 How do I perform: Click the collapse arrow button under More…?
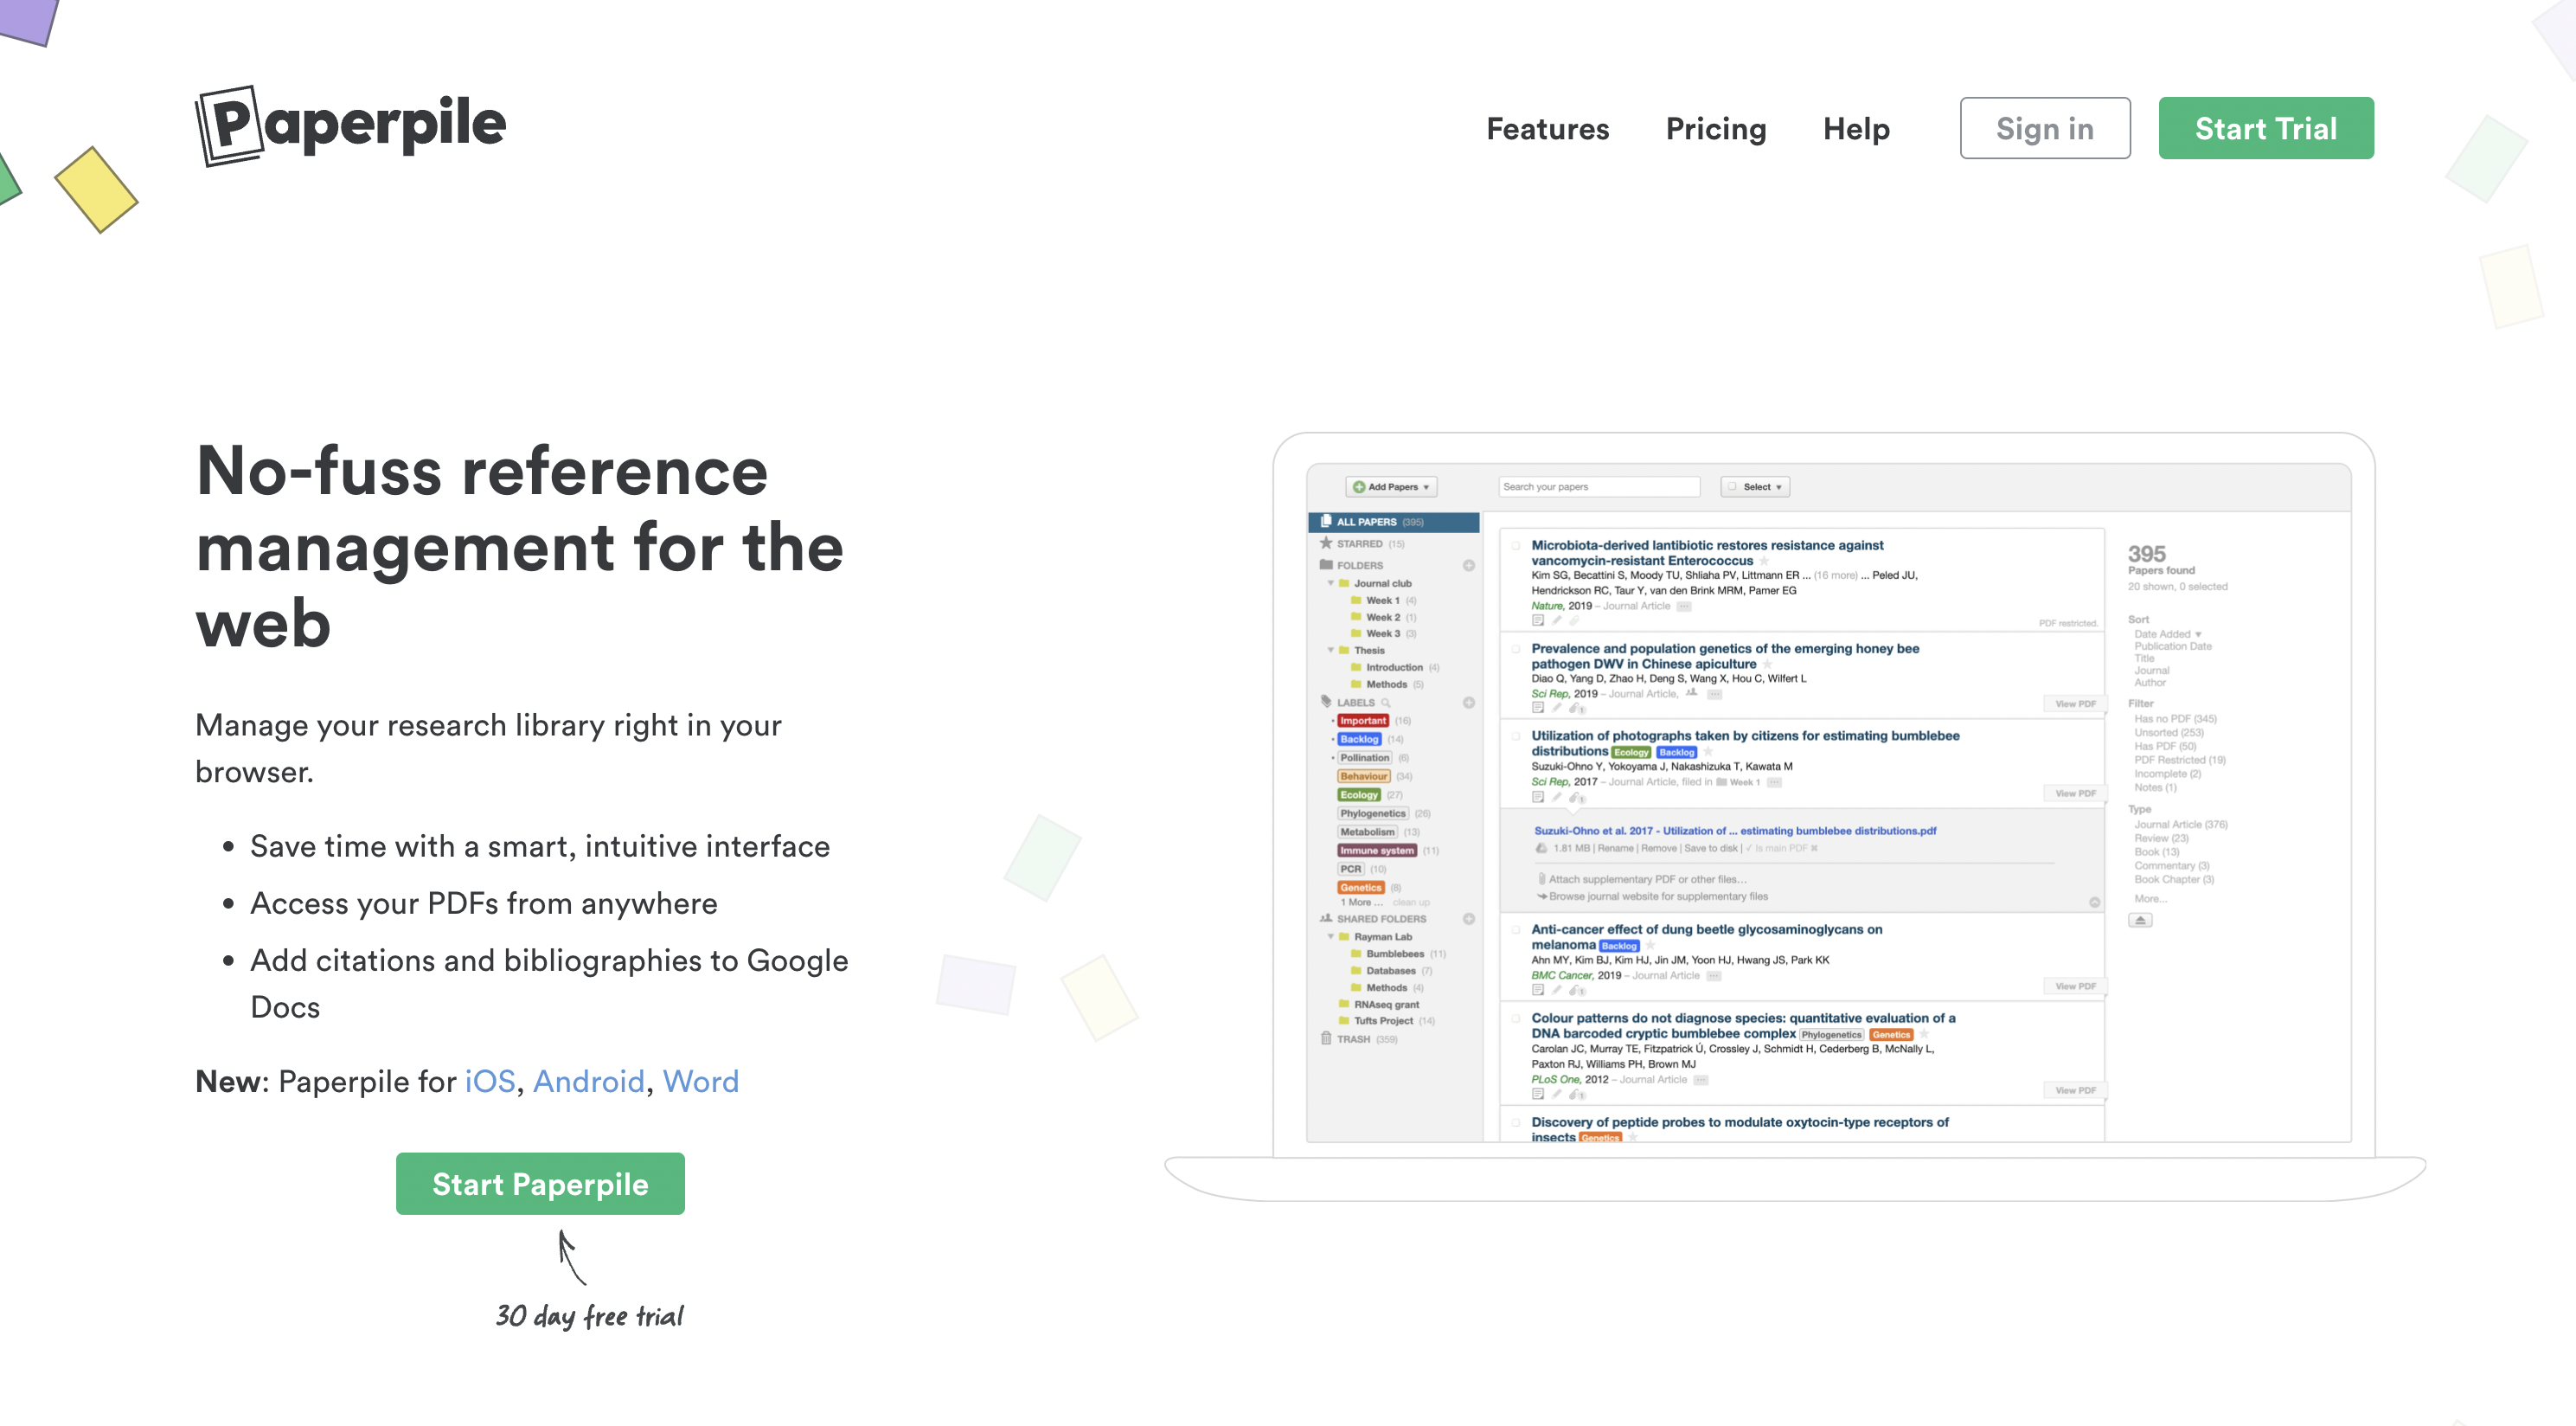click(2140, 920)
